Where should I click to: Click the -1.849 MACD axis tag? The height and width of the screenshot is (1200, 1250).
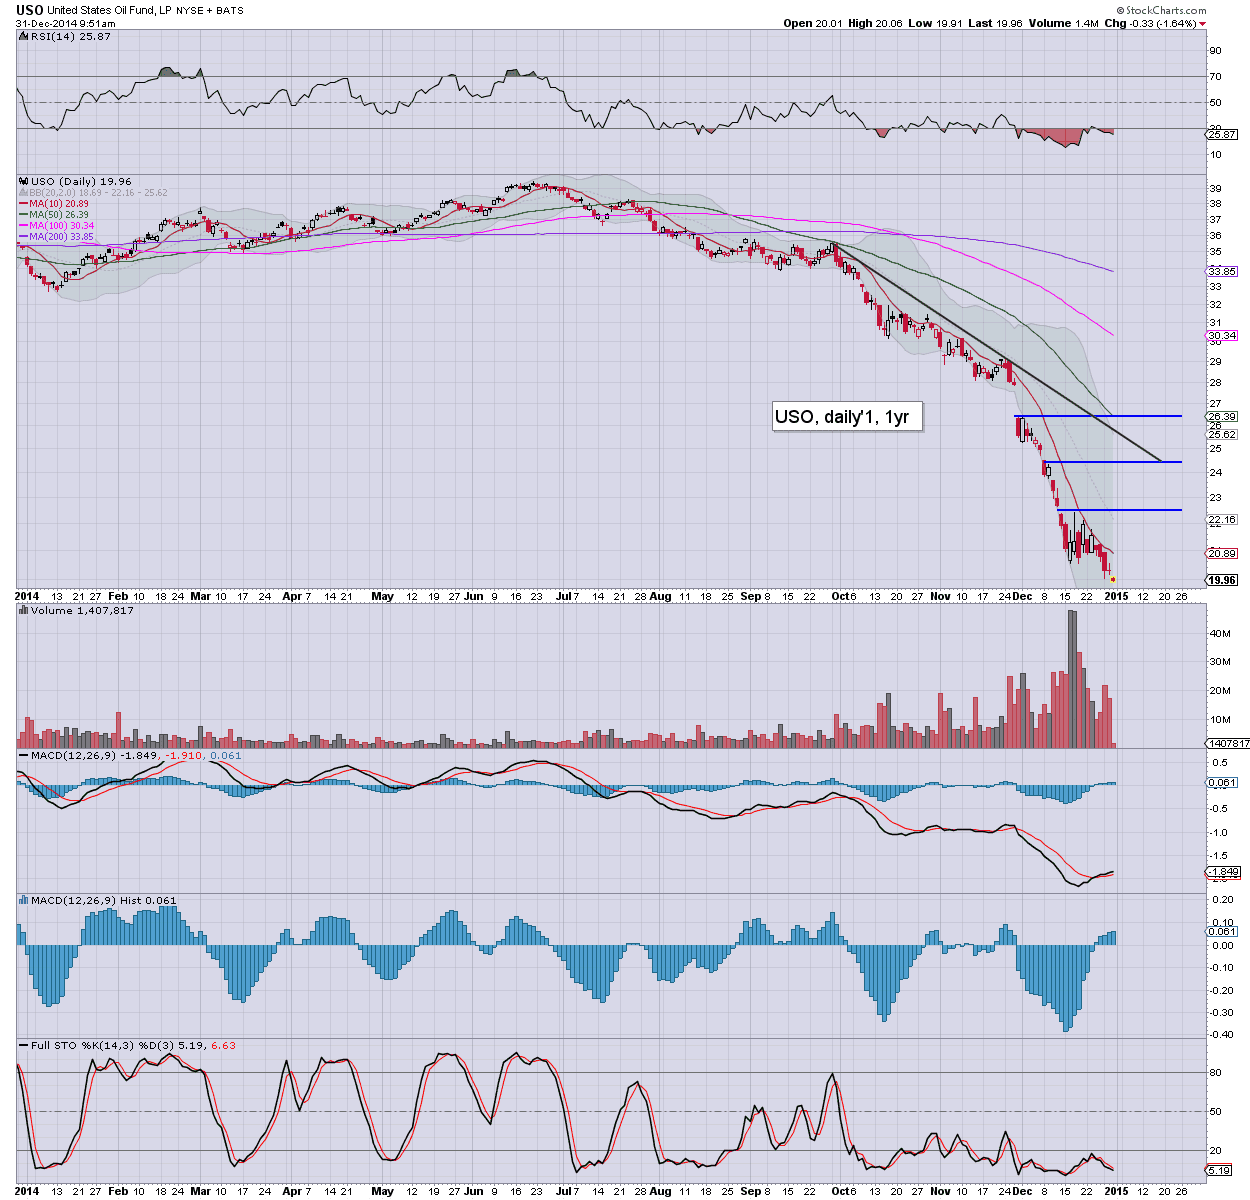(x=1222, y=872)
